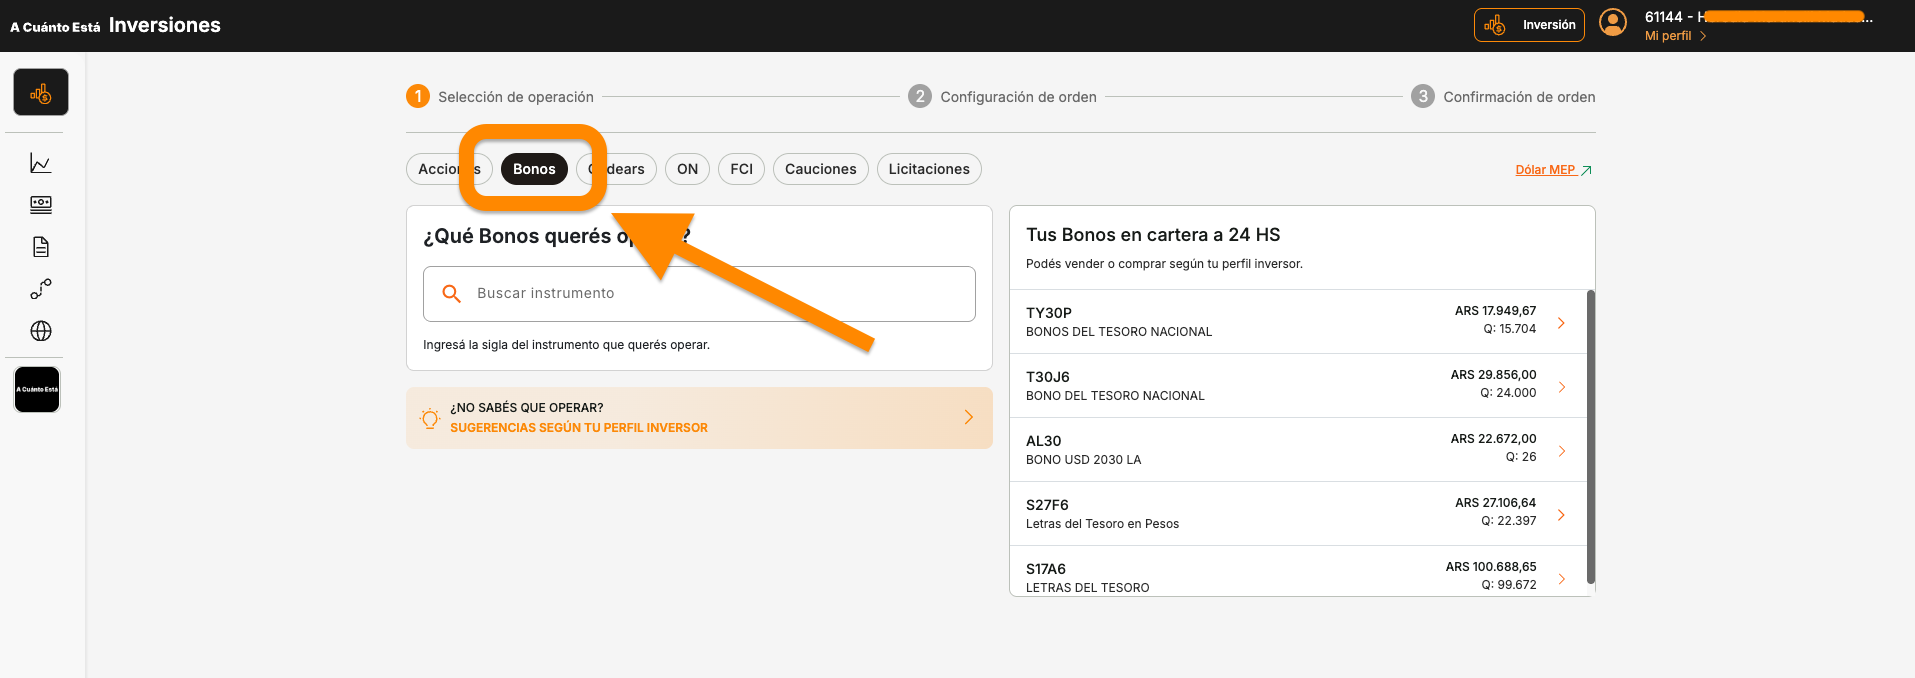
Task: Select the Bonos tab
Action: click(534, 169)
